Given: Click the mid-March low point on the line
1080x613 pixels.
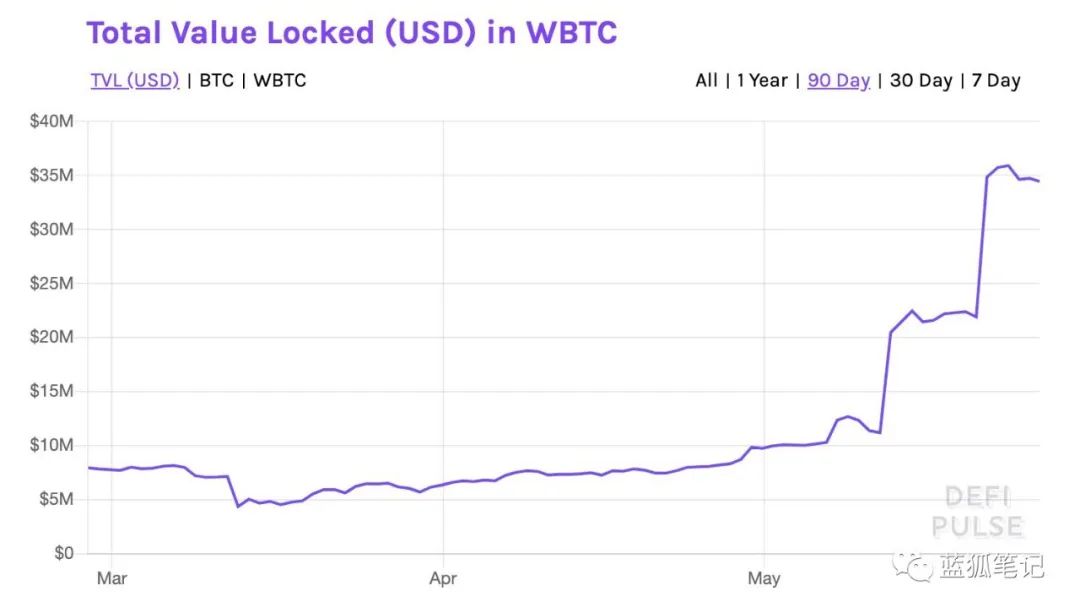Looking at the screenshot, I should click(x=238, y=506).
